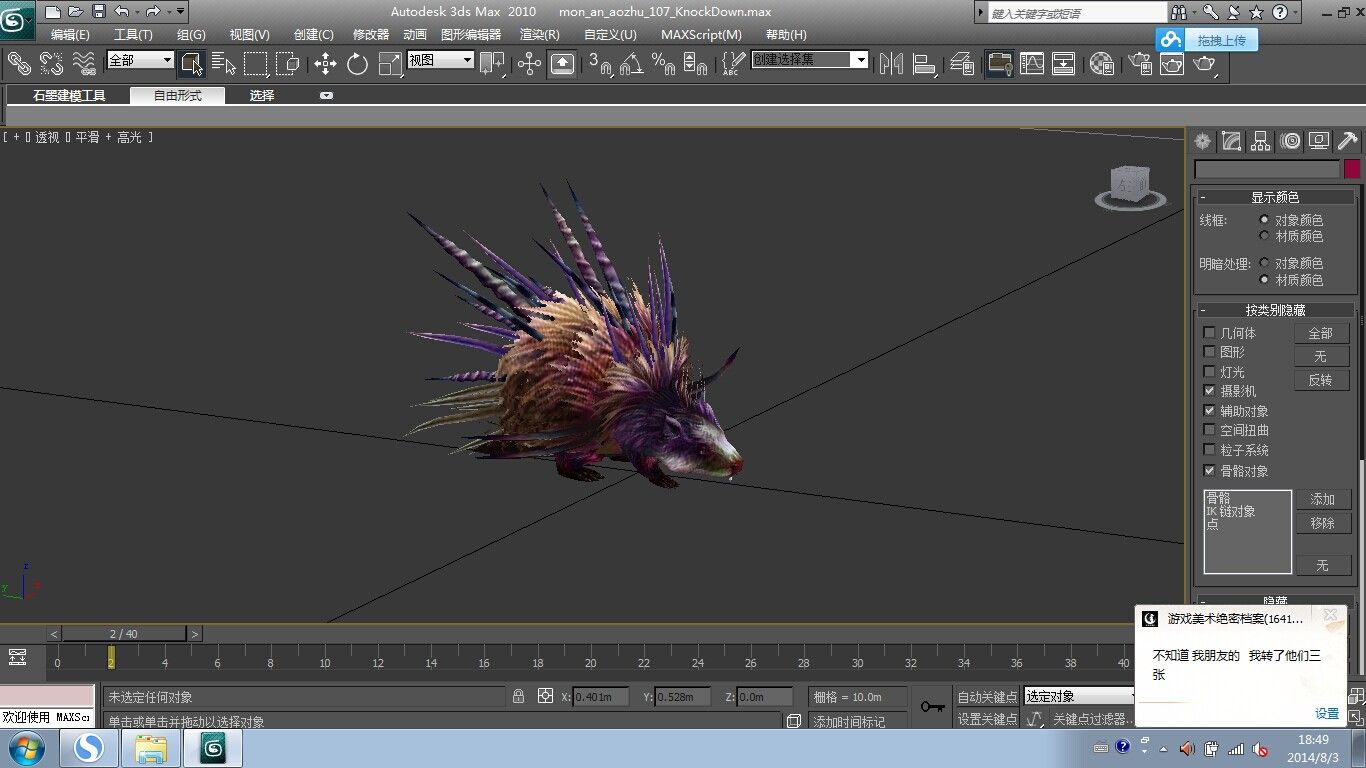Open the Layer Manager

pos(962,64)
